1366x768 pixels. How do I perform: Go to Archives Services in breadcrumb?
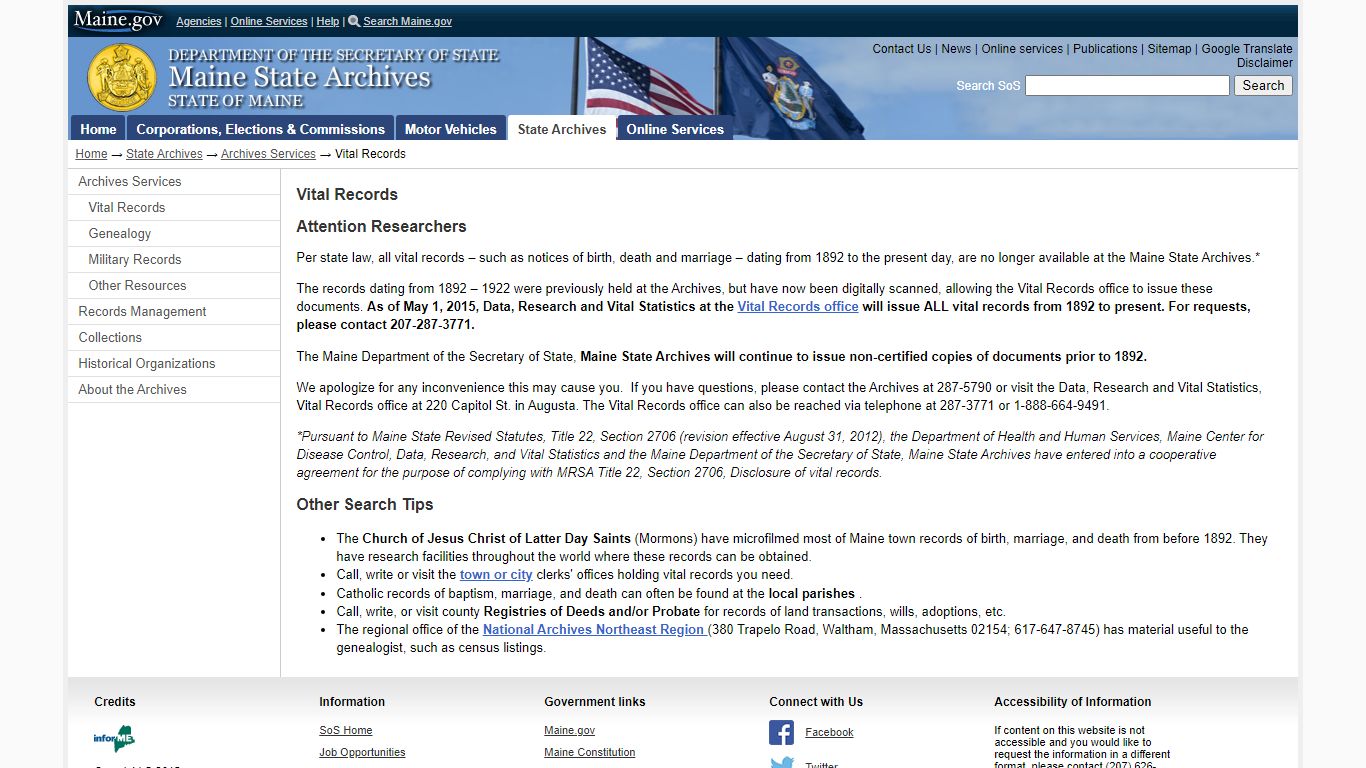point(268,154)
